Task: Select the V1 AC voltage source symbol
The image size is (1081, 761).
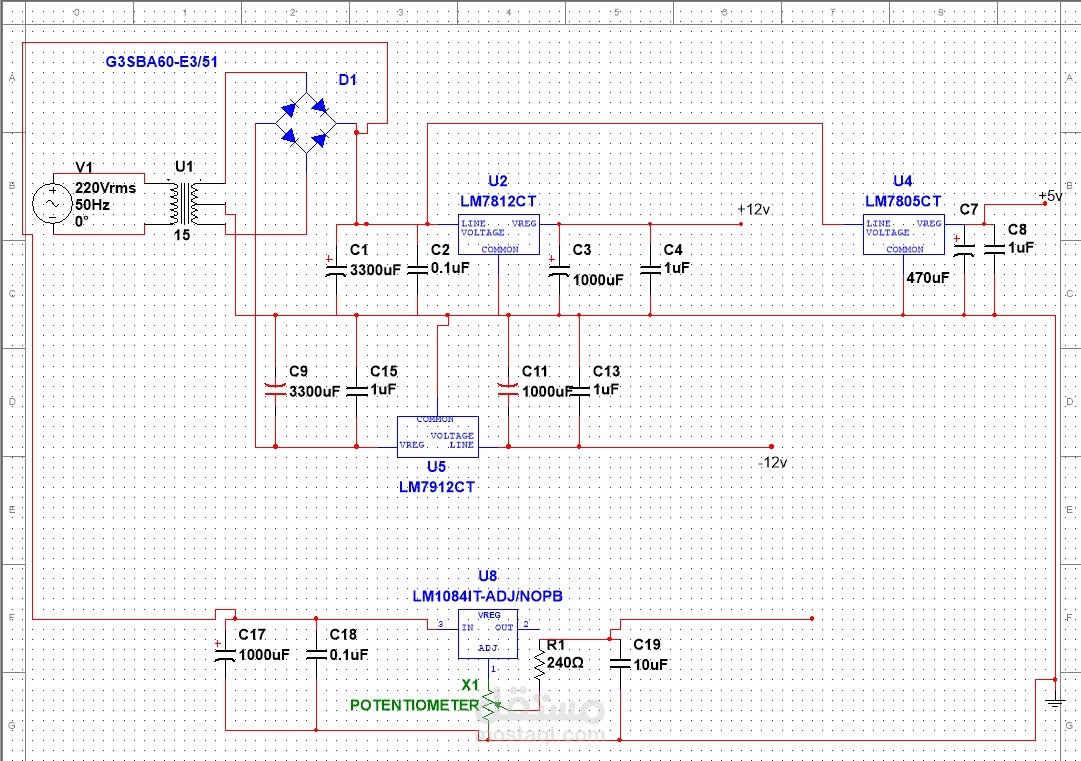Action: point(52,204)
